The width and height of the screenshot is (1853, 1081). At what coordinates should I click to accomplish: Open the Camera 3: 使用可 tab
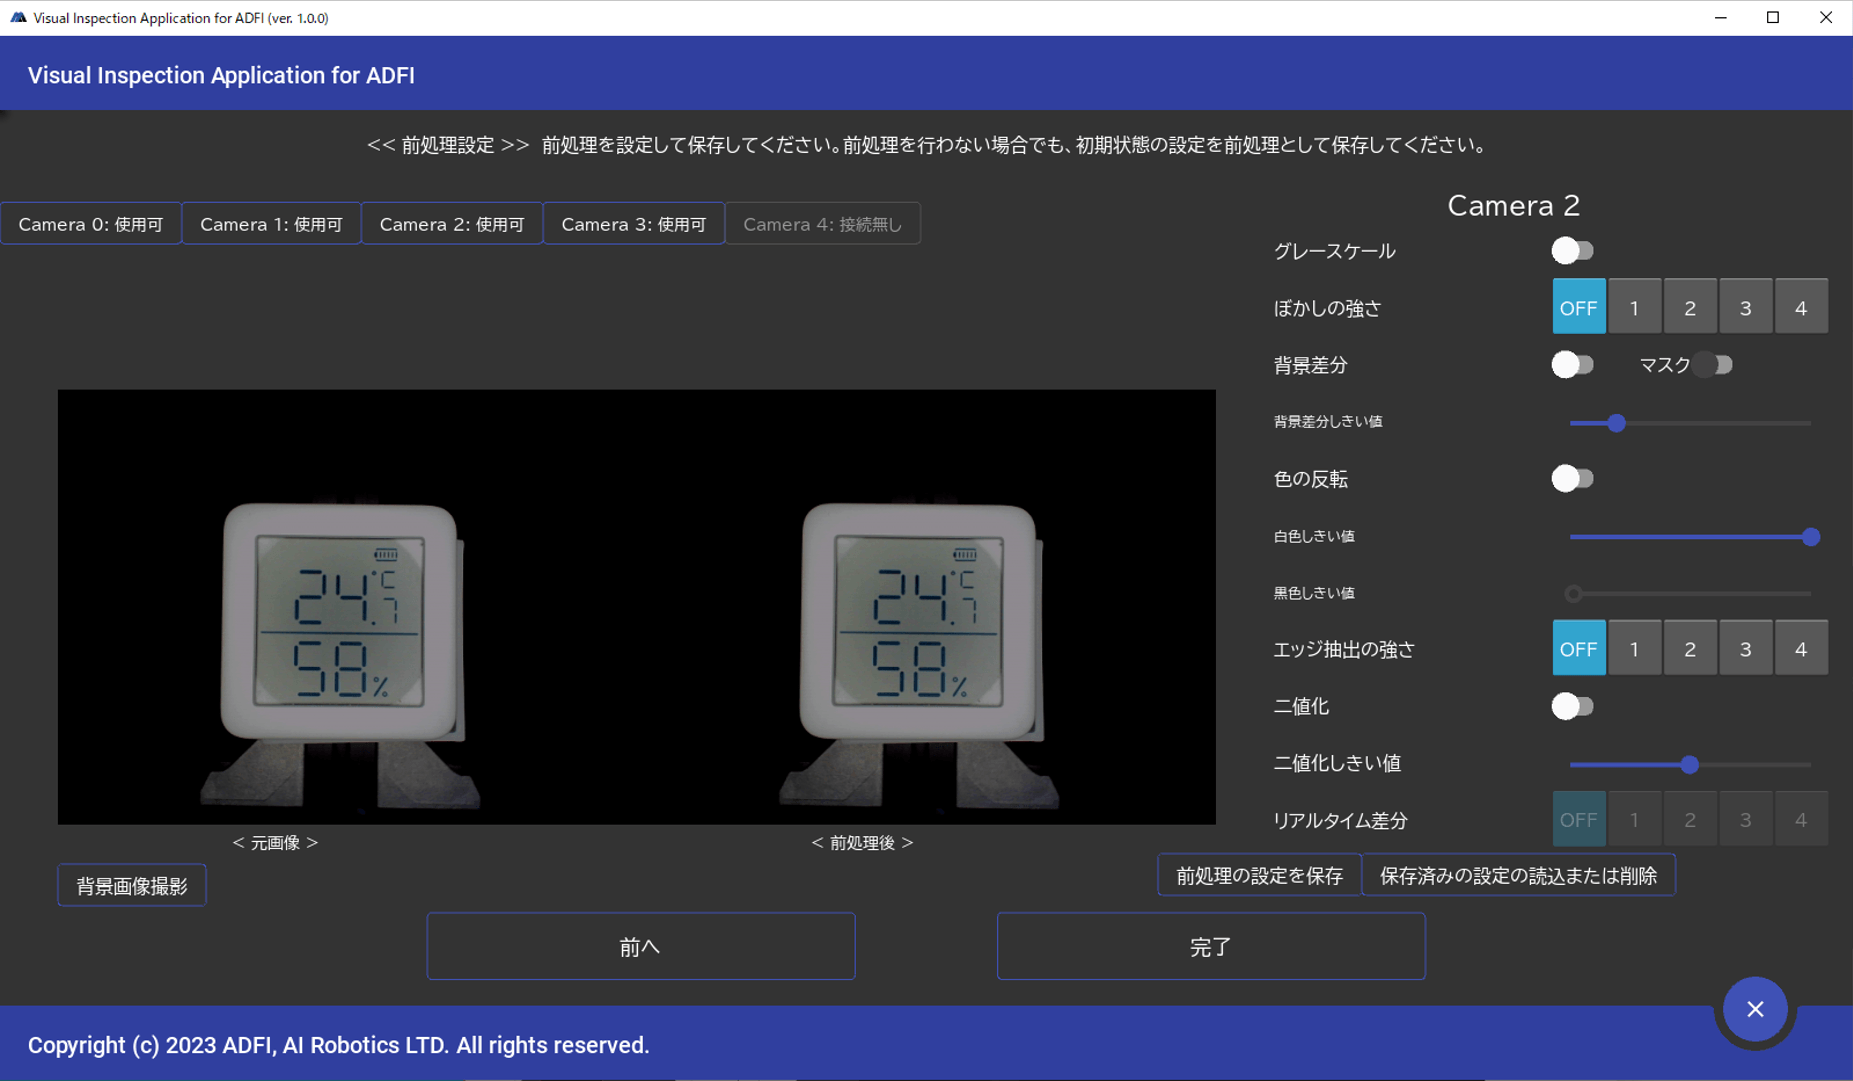(x=633, y=224)
